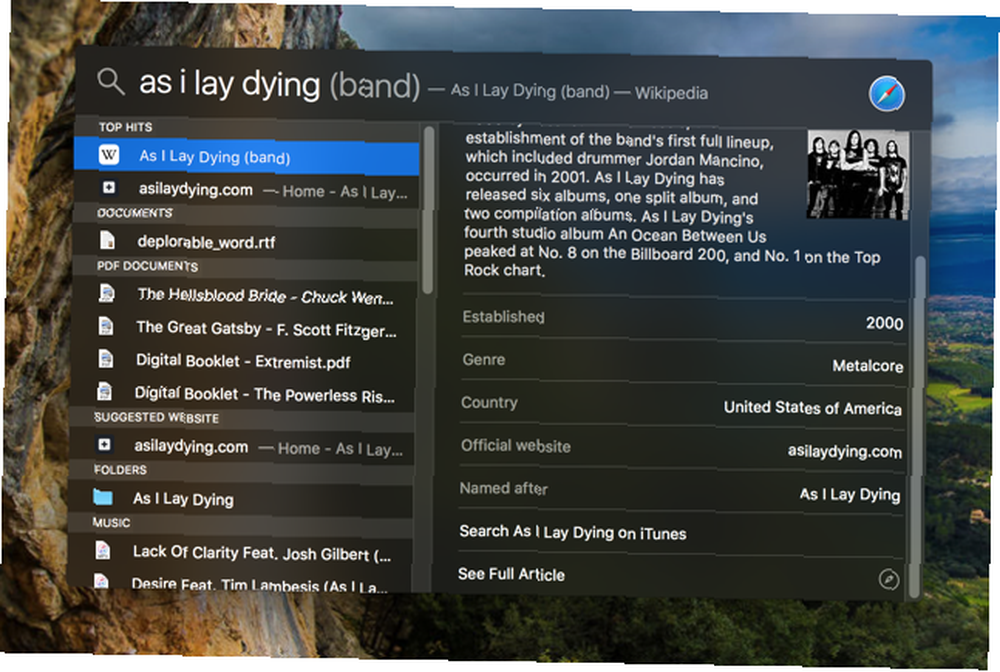Click the results list scrollbar
Viewport: 1000px width, 672px height.
428,210
